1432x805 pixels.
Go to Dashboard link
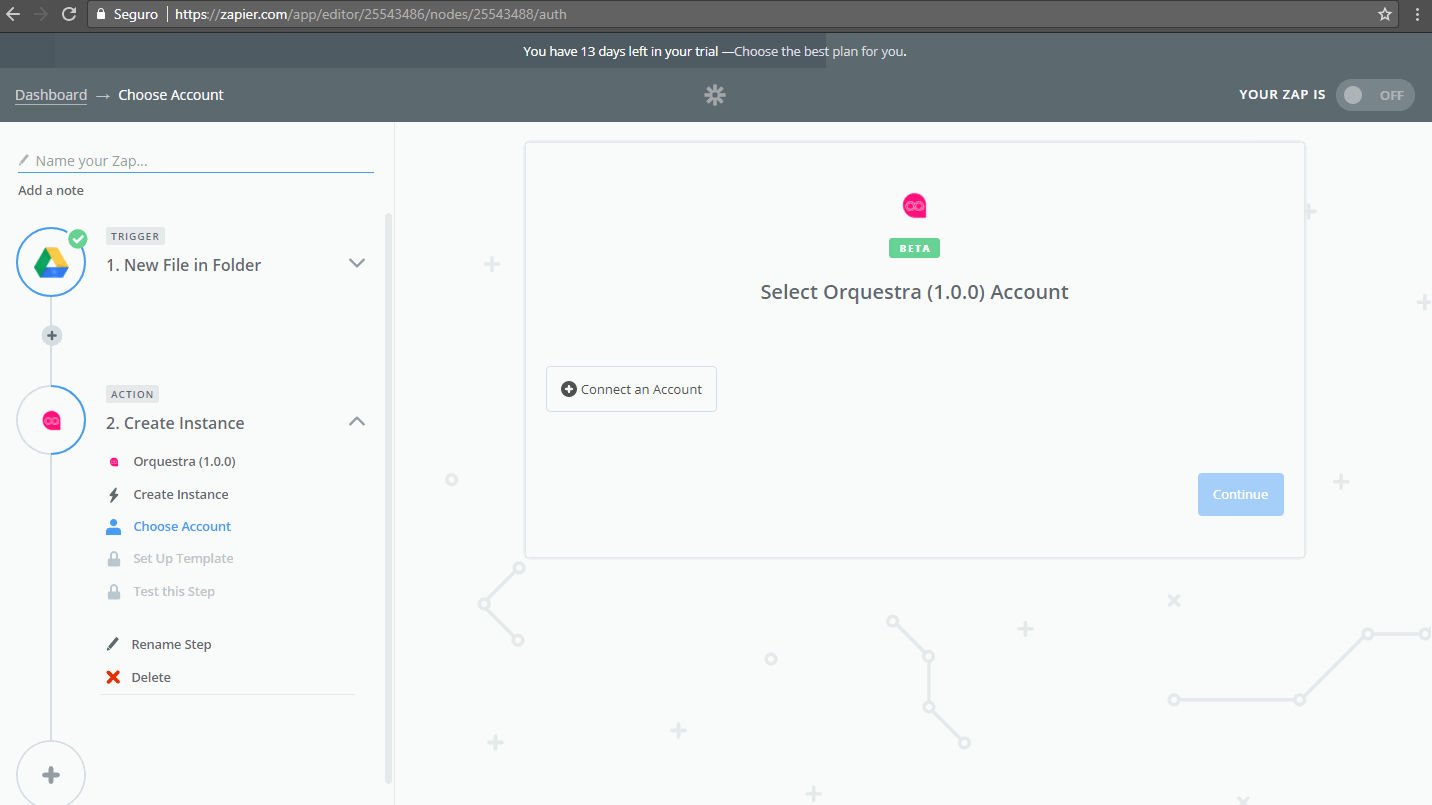pyautogui.click(x=51, y=95)
